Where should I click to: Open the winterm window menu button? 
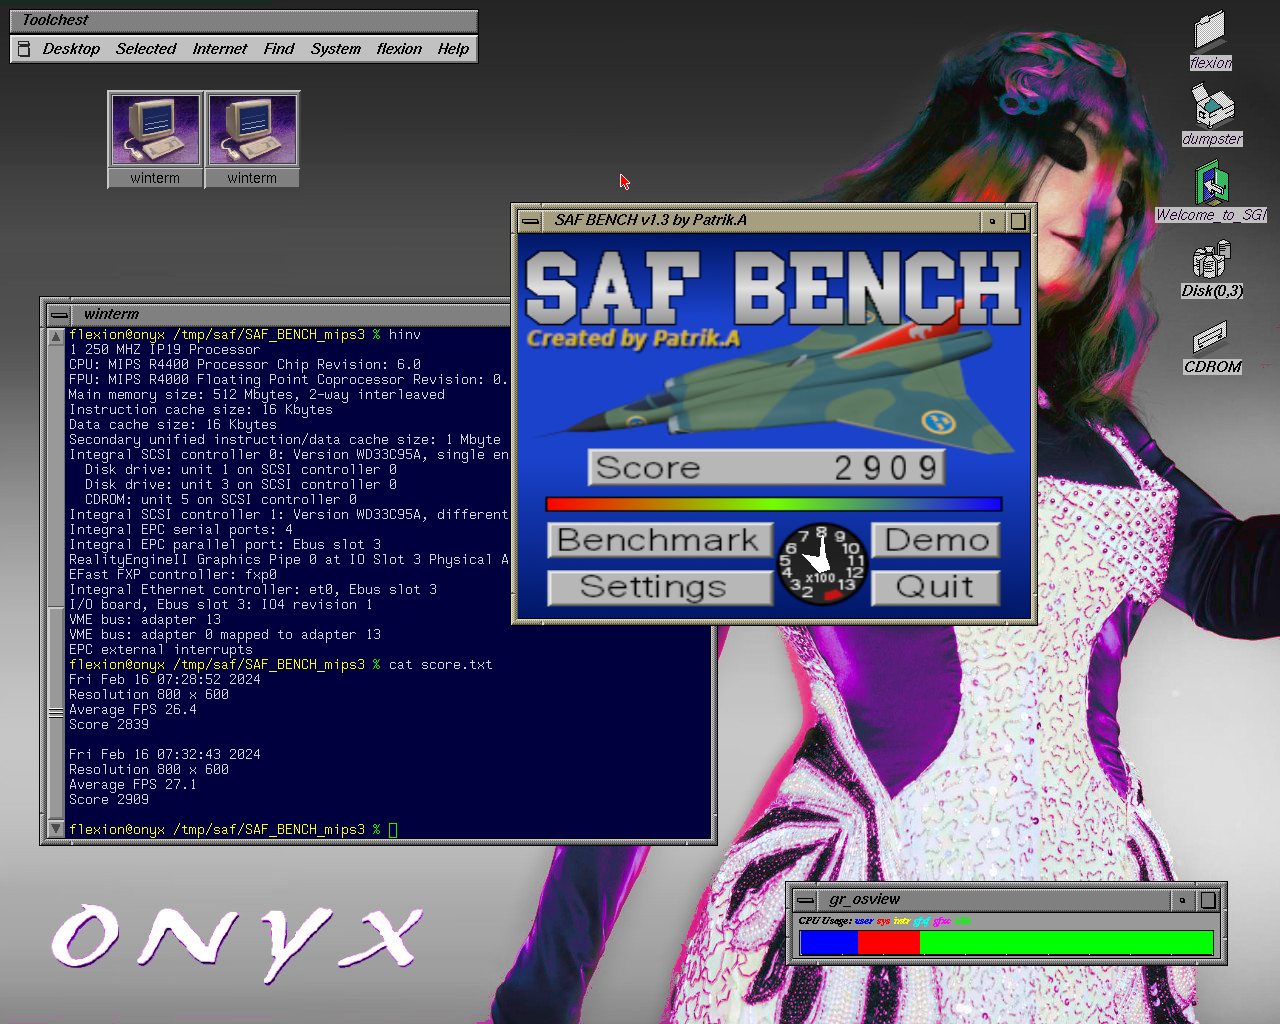point(59,315)
